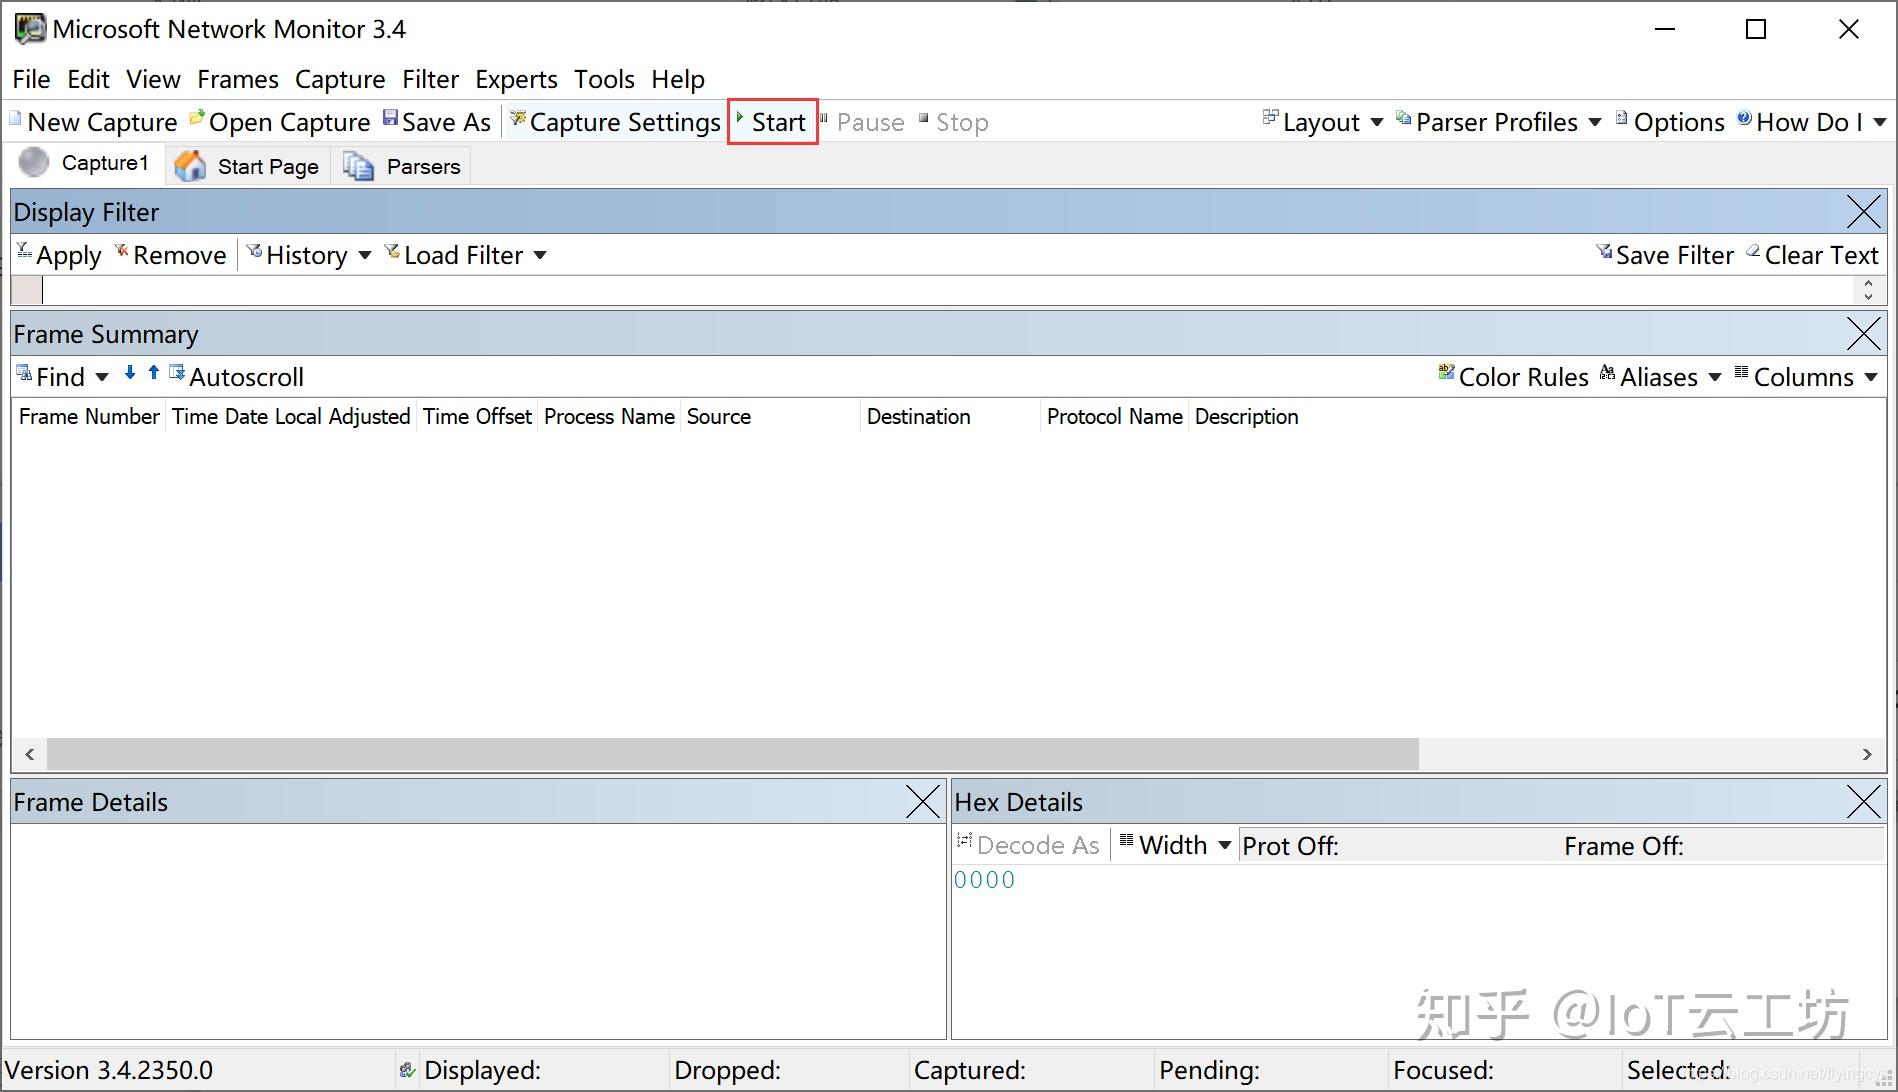Screen dimensions: 1898x1092
Task: Save the current filter
Action: coord(1666,254)
